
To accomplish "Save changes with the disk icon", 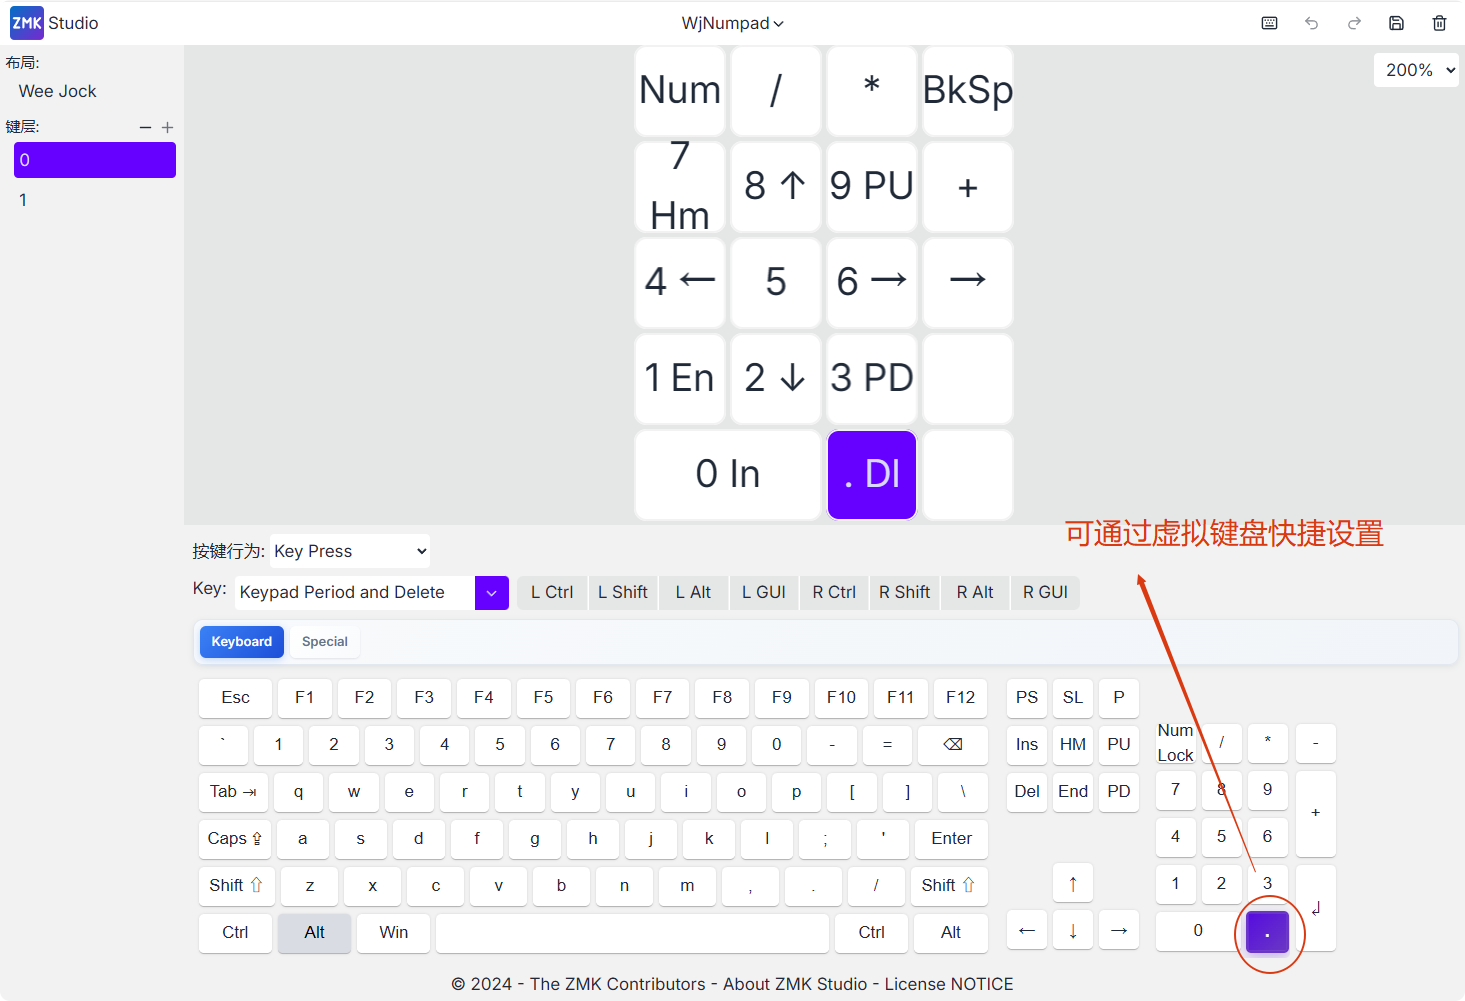I will pos(1397,23).
